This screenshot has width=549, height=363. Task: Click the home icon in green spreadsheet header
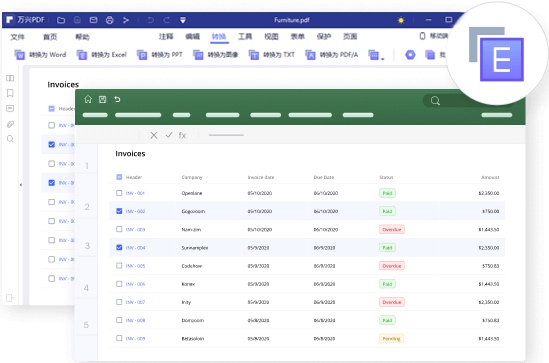(88, 99)
